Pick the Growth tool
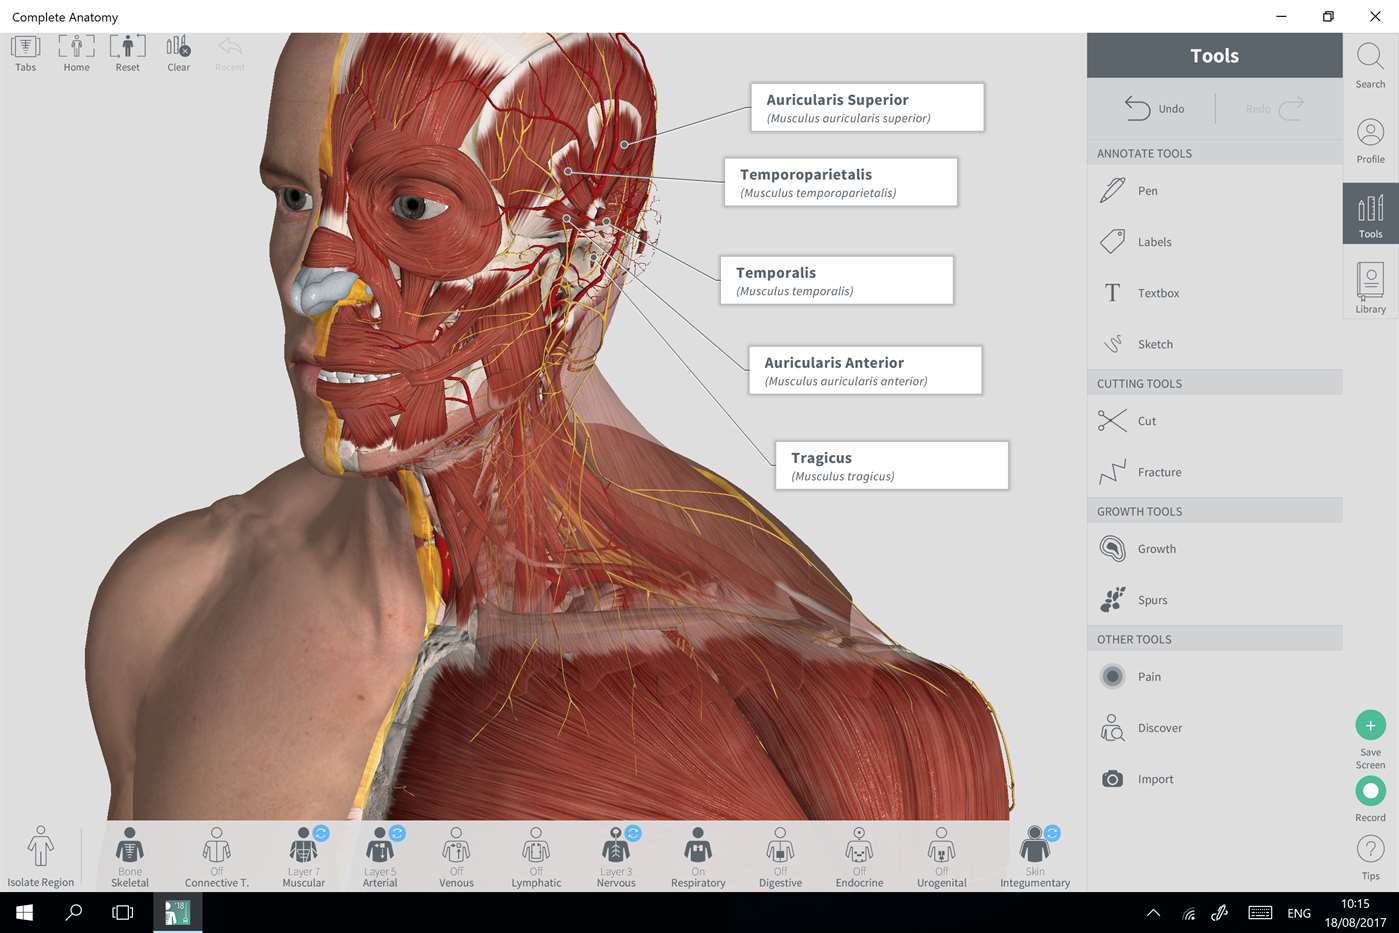Image resolution: width=1399 pixels, height=933 pixels. [1214, 549]
